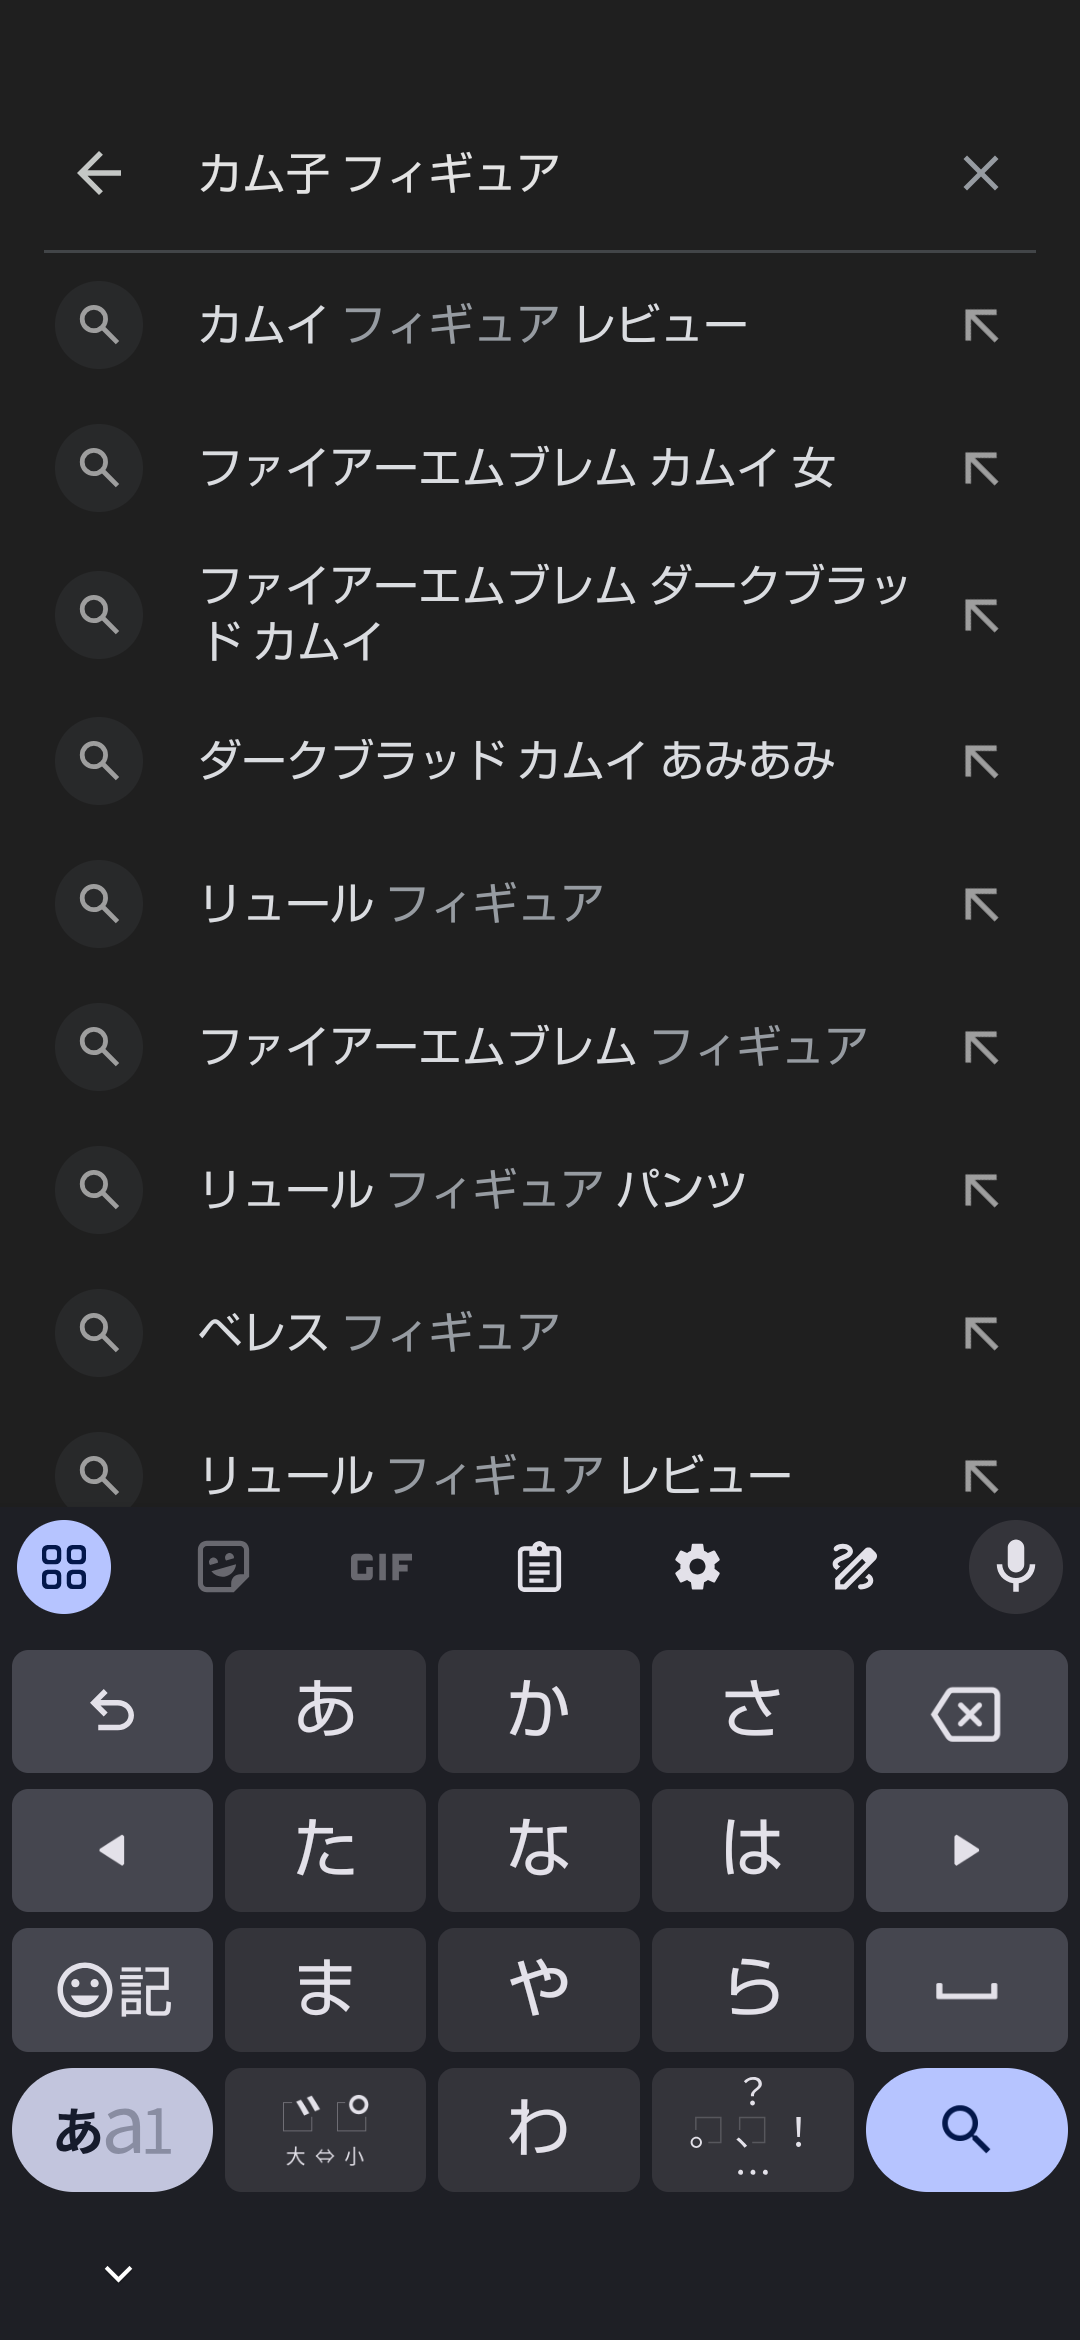The width and height of the screenshot is (1080, 2340).
Task: Insert カムイ フィギュア レビュー suggestion via arrow
Action: tap(981, 326)
